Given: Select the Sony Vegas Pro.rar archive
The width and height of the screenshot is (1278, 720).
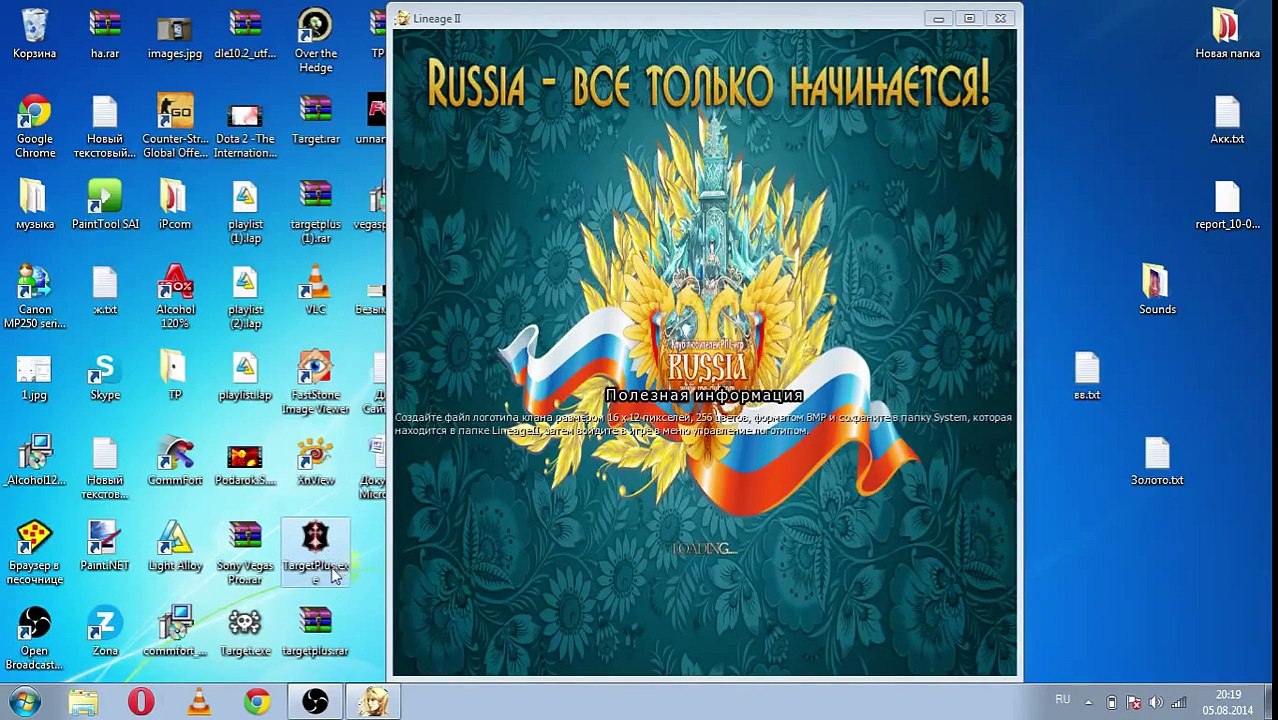Looking at the screenshot, I should [x=245, y=553].
